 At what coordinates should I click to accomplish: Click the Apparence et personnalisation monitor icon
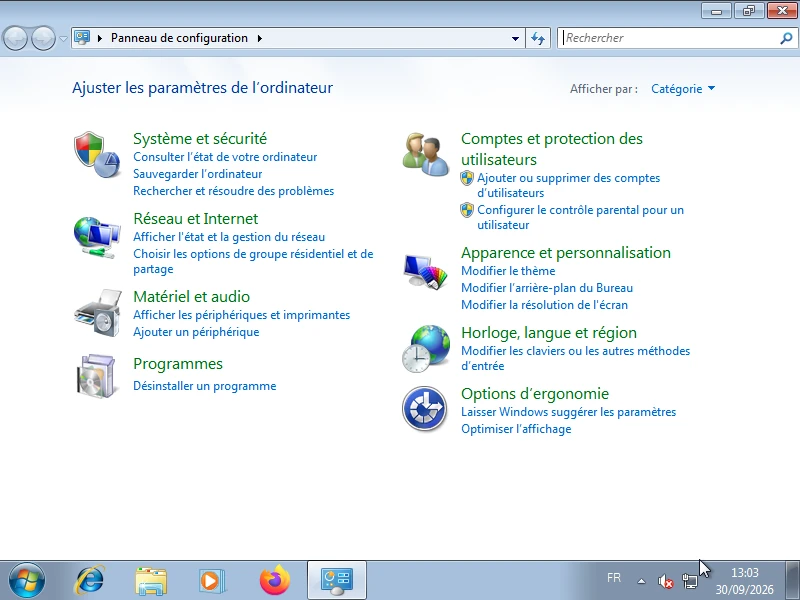(426, 271)
